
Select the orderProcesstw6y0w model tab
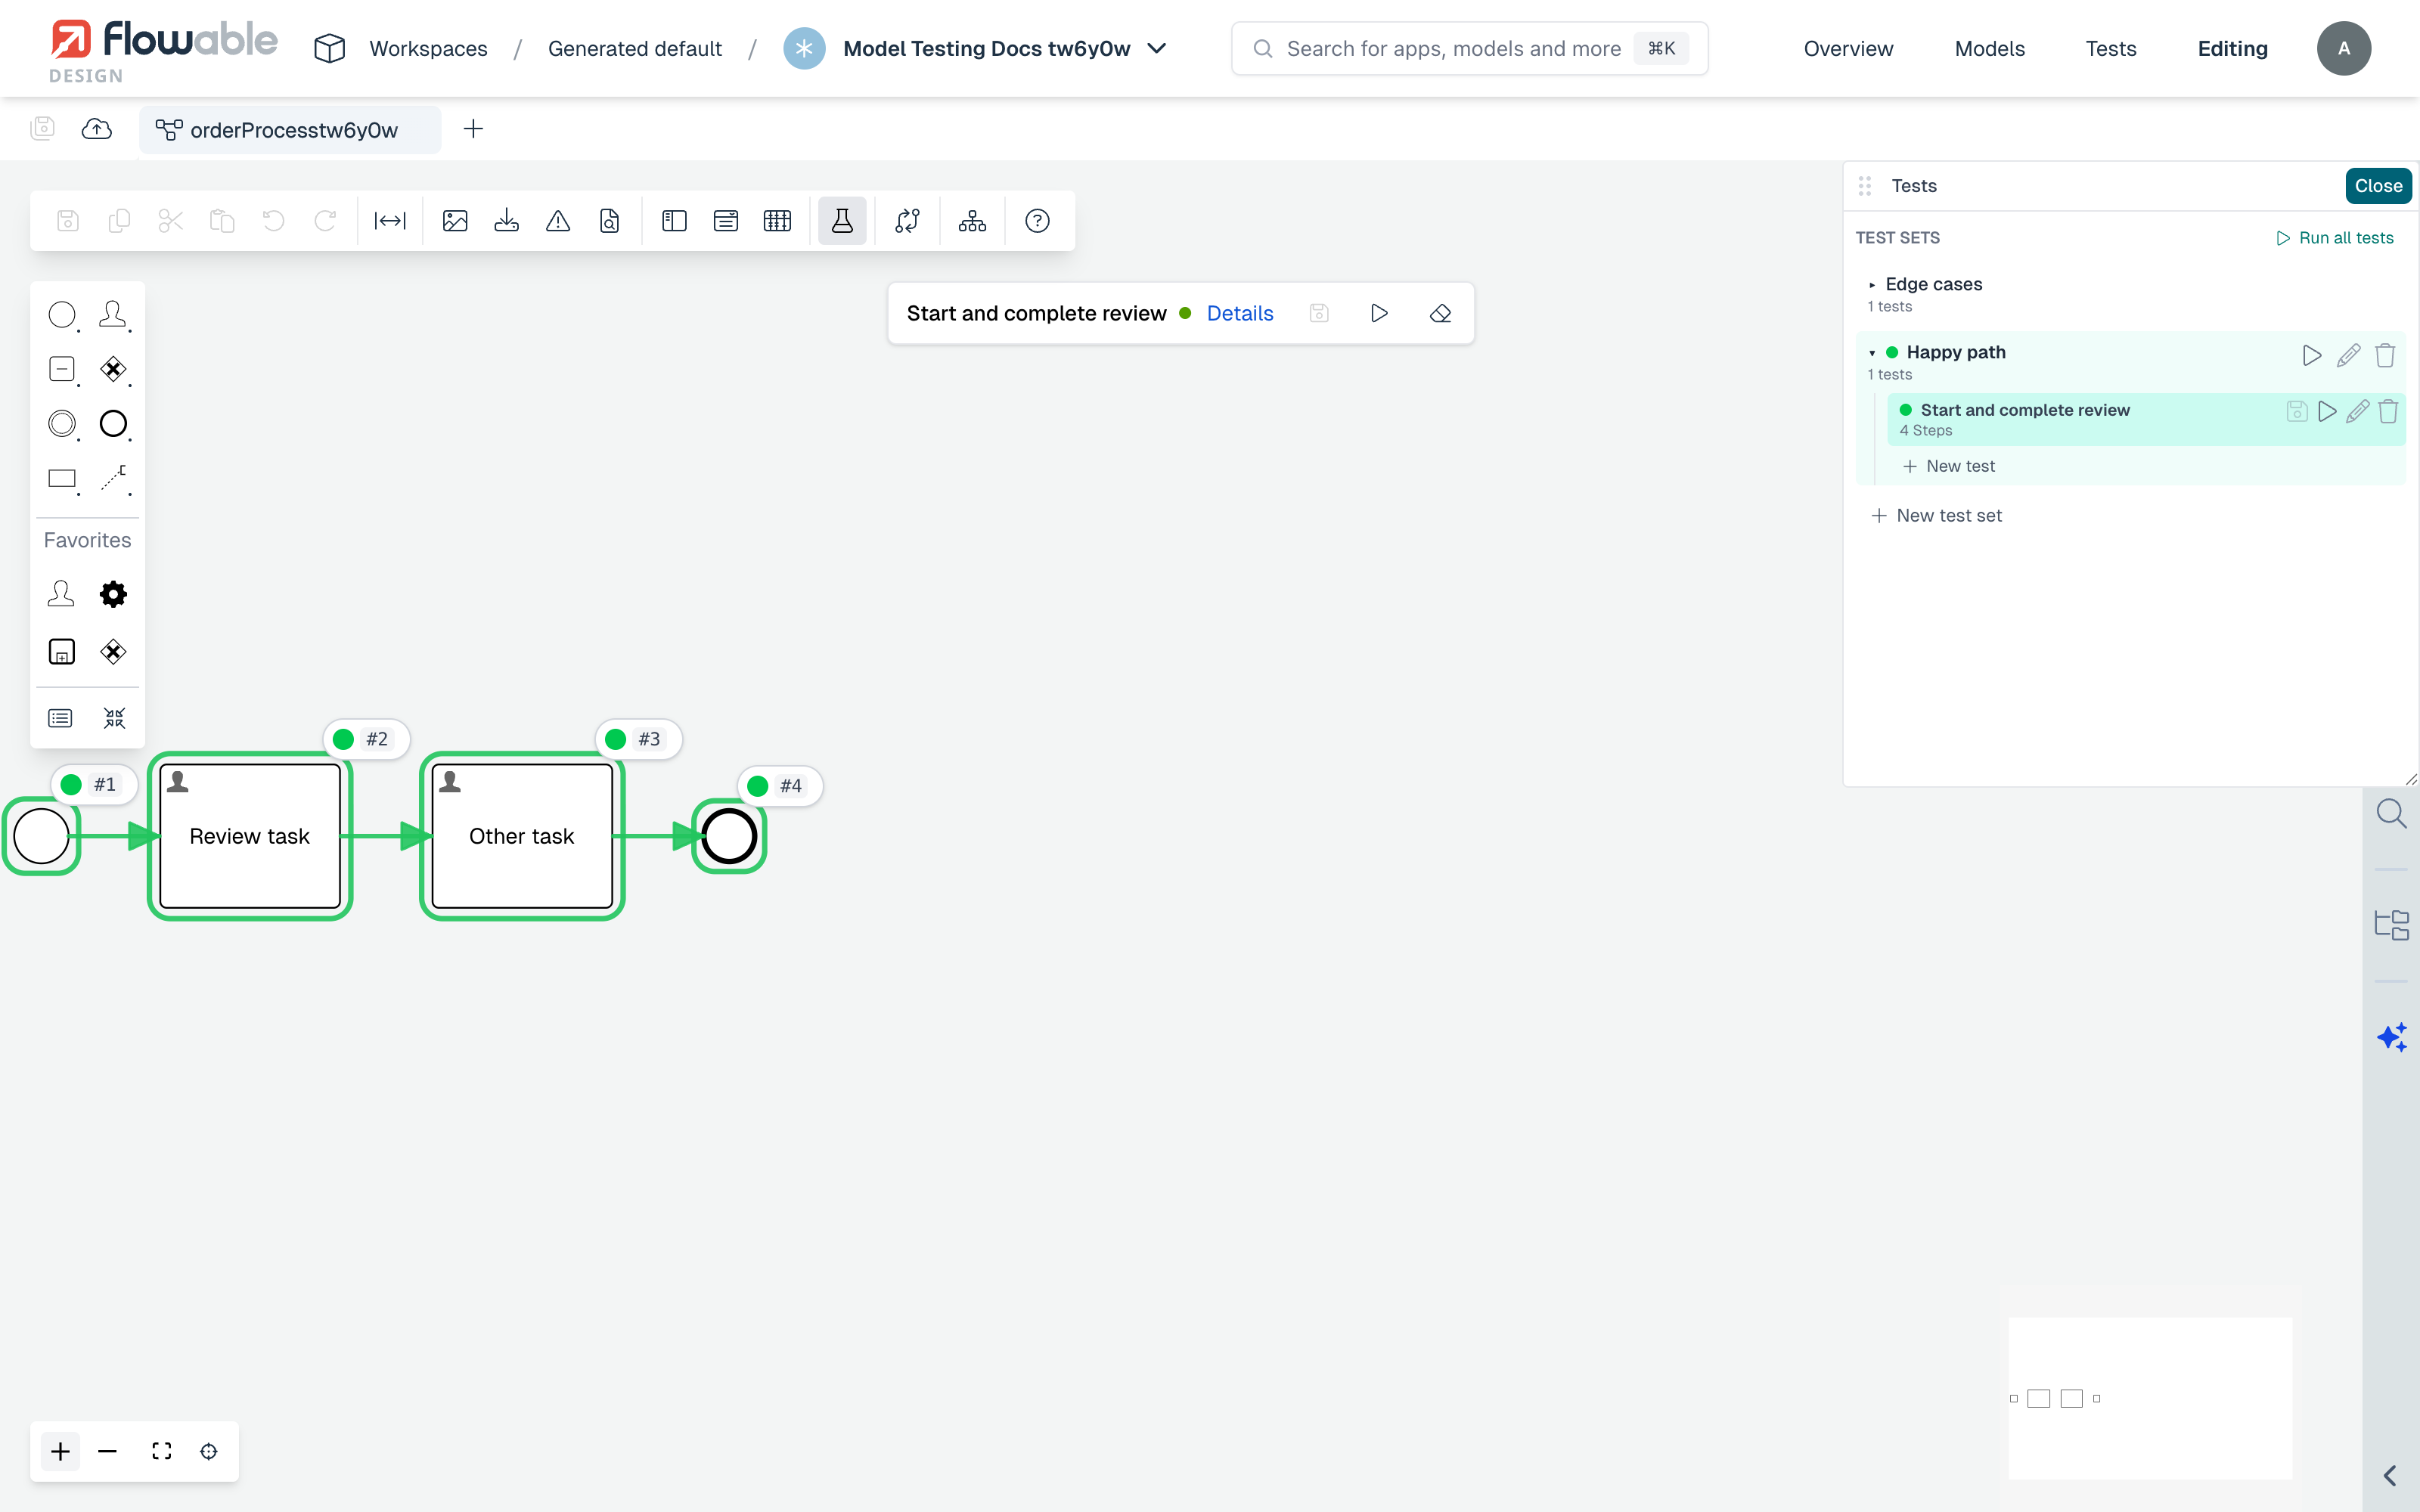tap(290, 130)
